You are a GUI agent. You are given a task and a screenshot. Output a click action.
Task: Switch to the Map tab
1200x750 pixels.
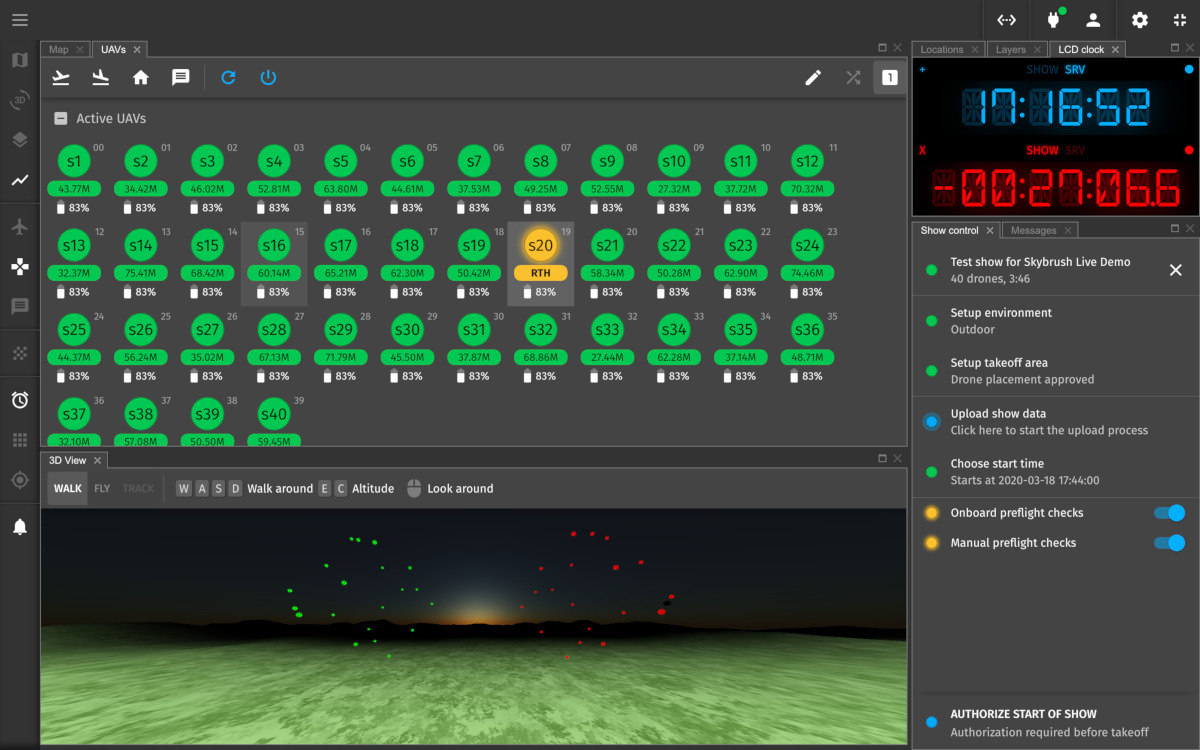tap(59, 48)
